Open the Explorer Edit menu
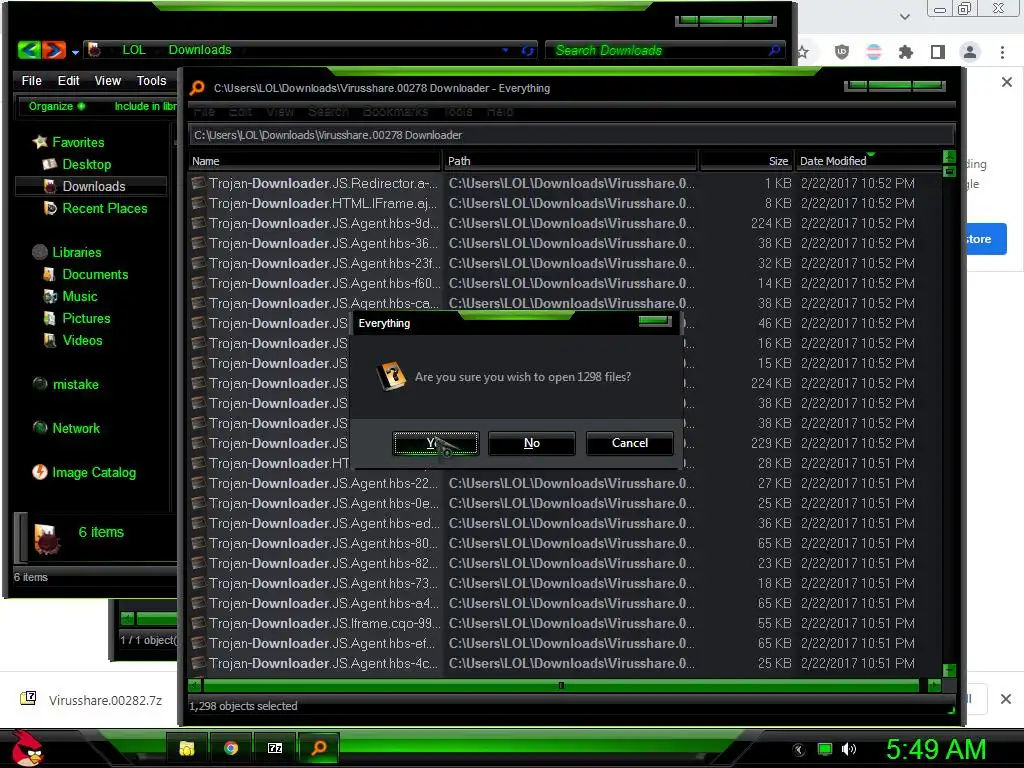1024x768 pixels. pyautogui.click(x=68, y=81)
